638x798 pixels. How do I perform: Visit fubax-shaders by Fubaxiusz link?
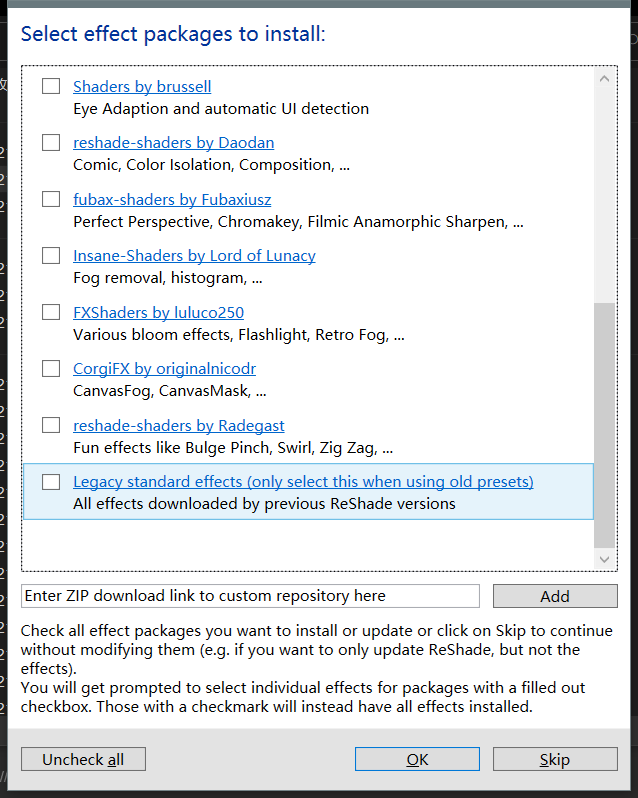pos(172,200)
